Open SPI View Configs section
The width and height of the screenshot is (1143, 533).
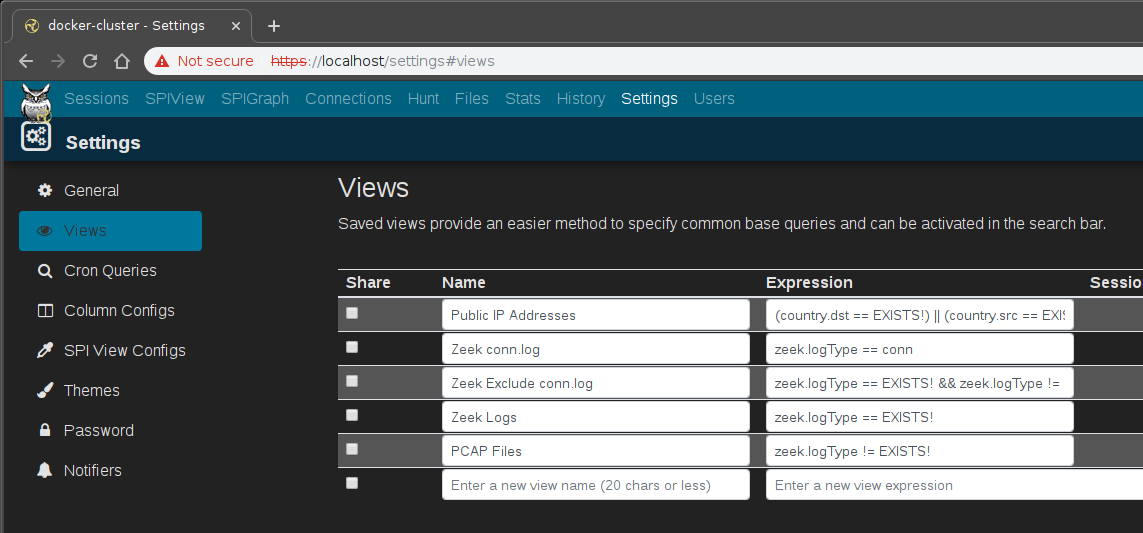(110, 351)
